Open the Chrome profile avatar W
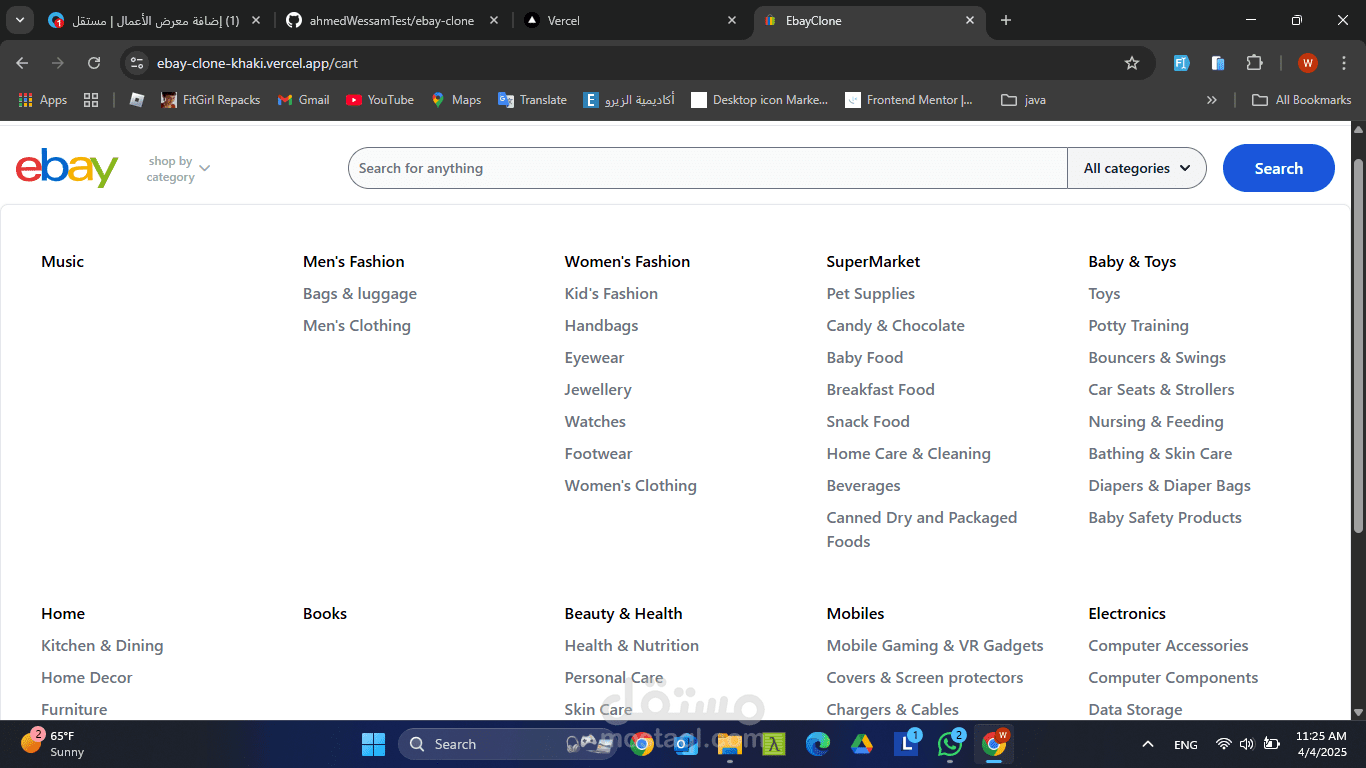This screenshot has width=1366, height=768. click(1308, 63)
